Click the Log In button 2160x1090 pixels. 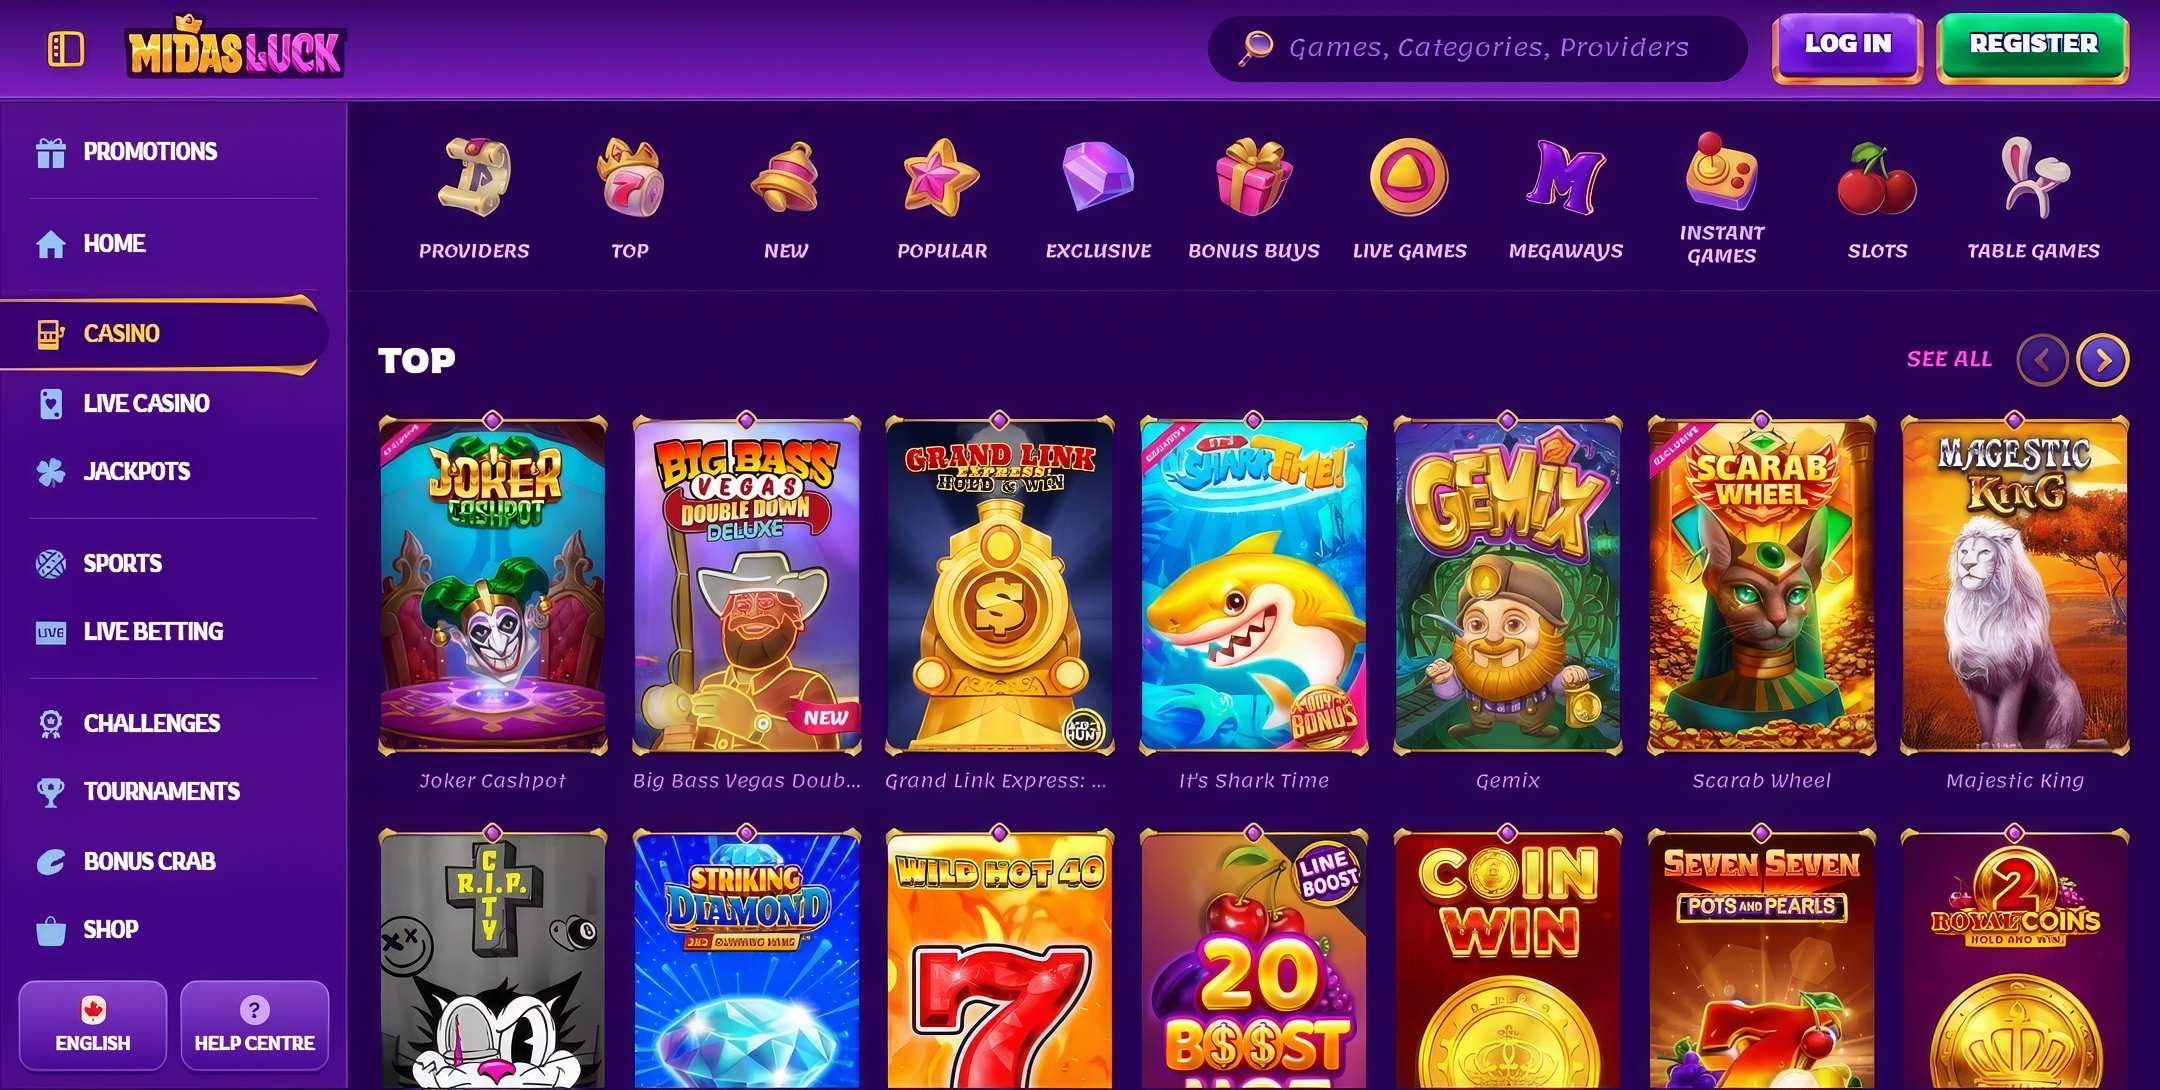coord(1847,46)
